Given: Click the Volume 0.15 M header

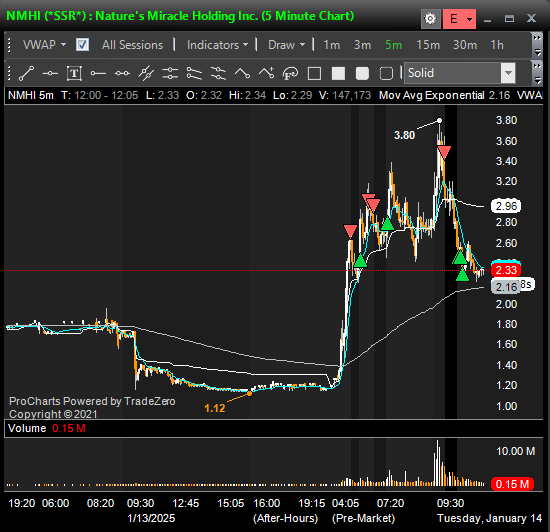Looking at the screenshot, I should click(47, 428).
